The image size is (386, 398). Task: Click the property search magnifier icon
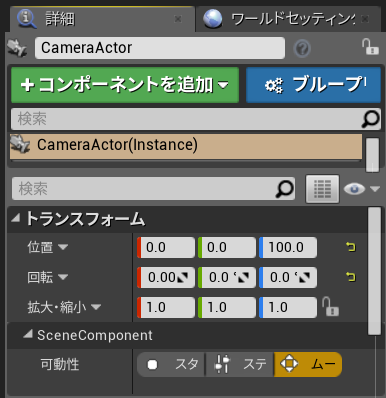[x=285, y=189]
